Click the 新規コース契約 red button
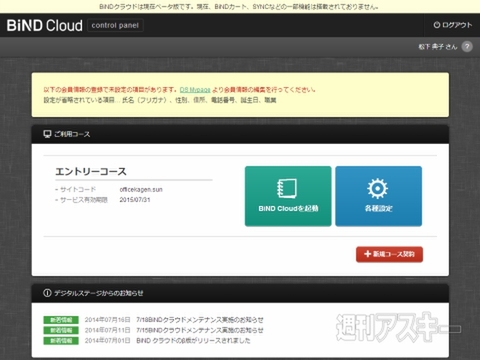480x360 pixels. [x=389, y=254]
